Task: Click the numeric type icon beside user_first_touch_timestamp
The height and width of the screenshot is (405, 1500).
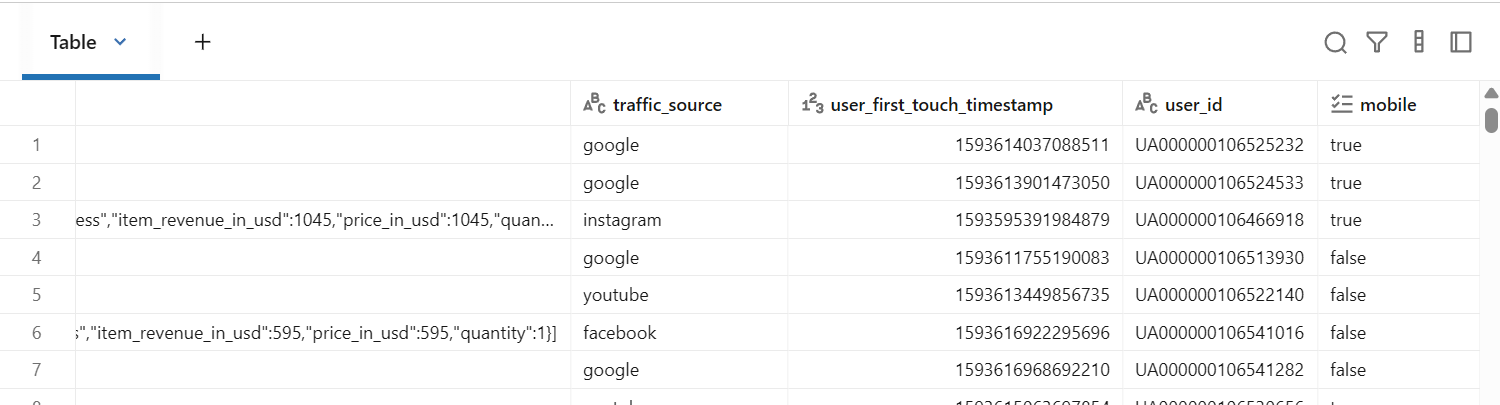Action: coord(812,104)
